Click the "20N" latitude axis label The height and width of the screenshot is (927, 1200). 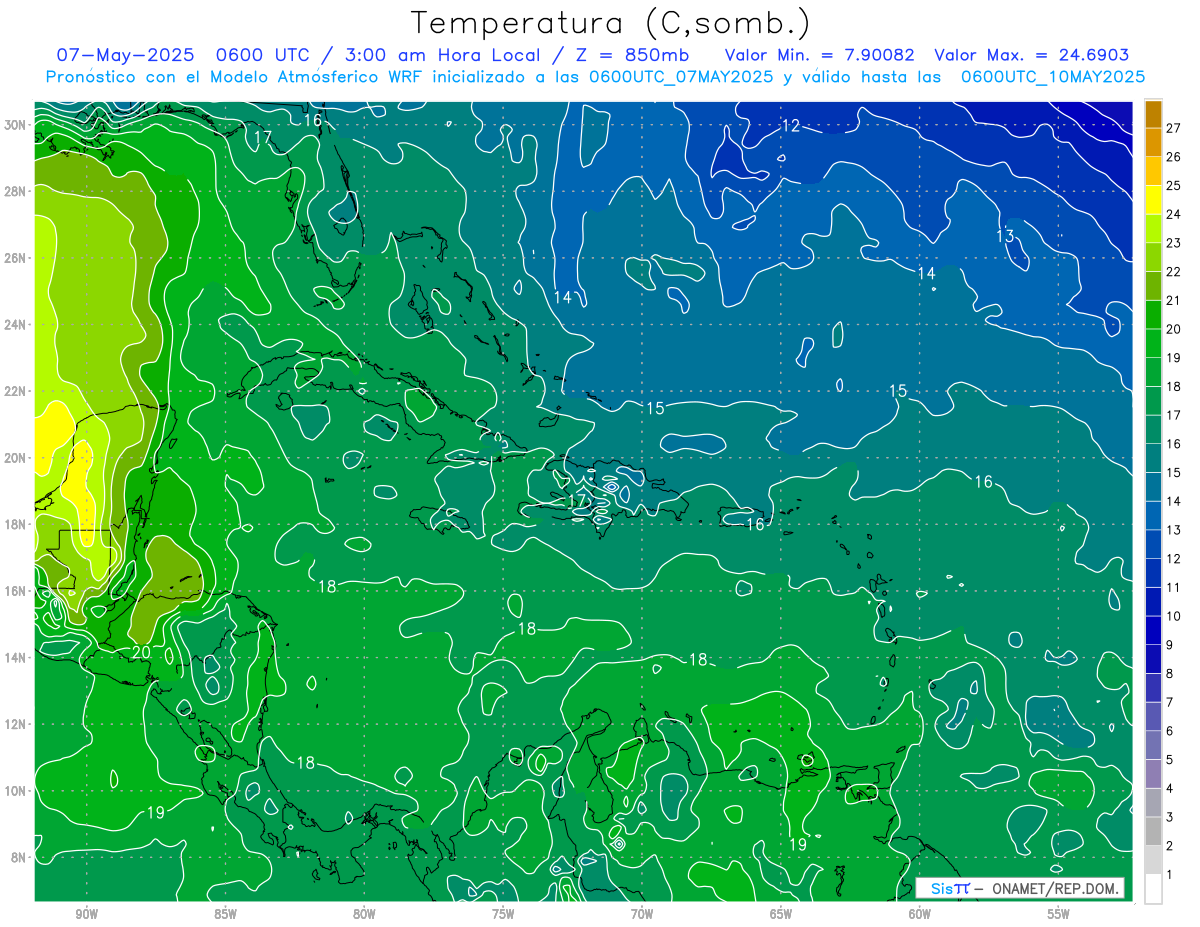coord(15,458)
